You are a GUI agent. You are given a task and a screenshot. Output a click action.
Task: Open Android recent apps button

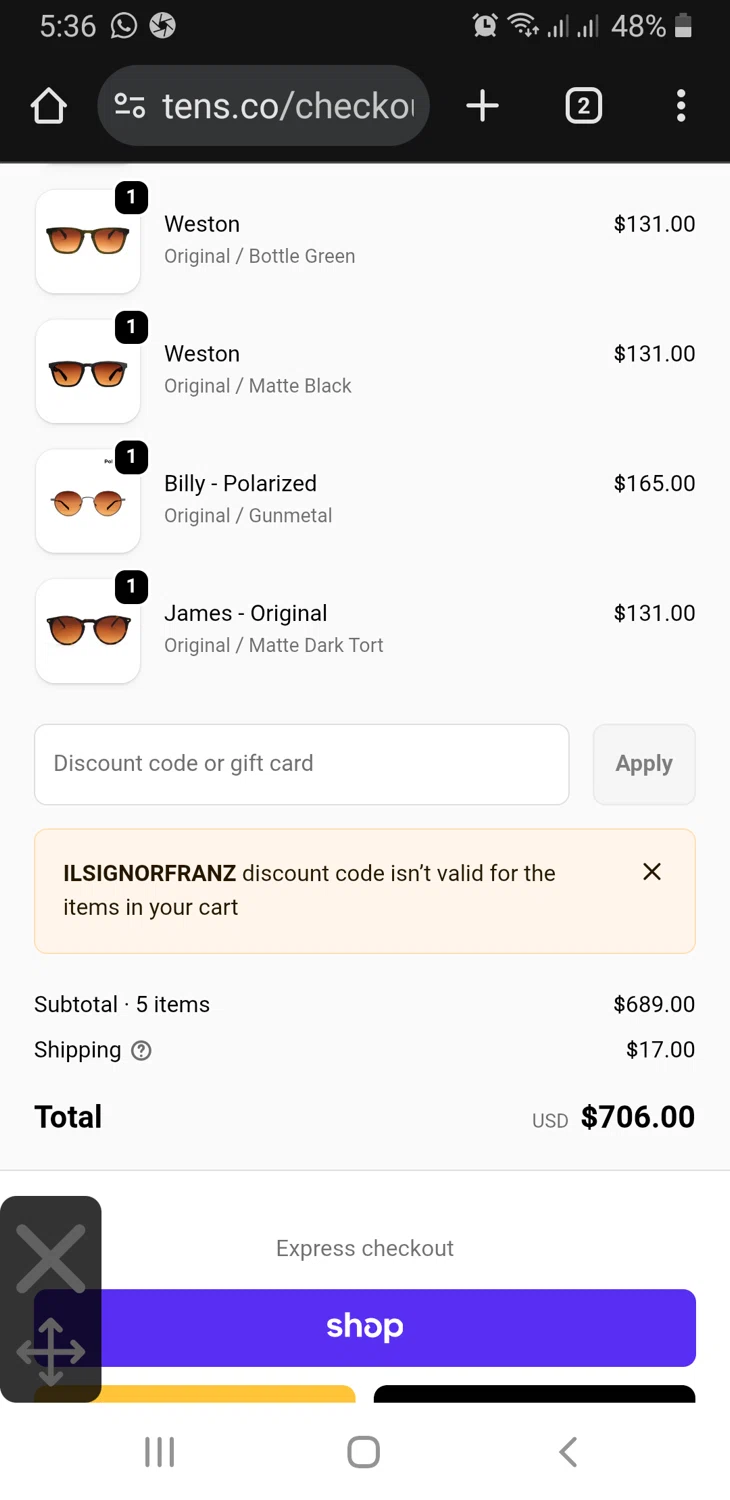click(160, 1452)
